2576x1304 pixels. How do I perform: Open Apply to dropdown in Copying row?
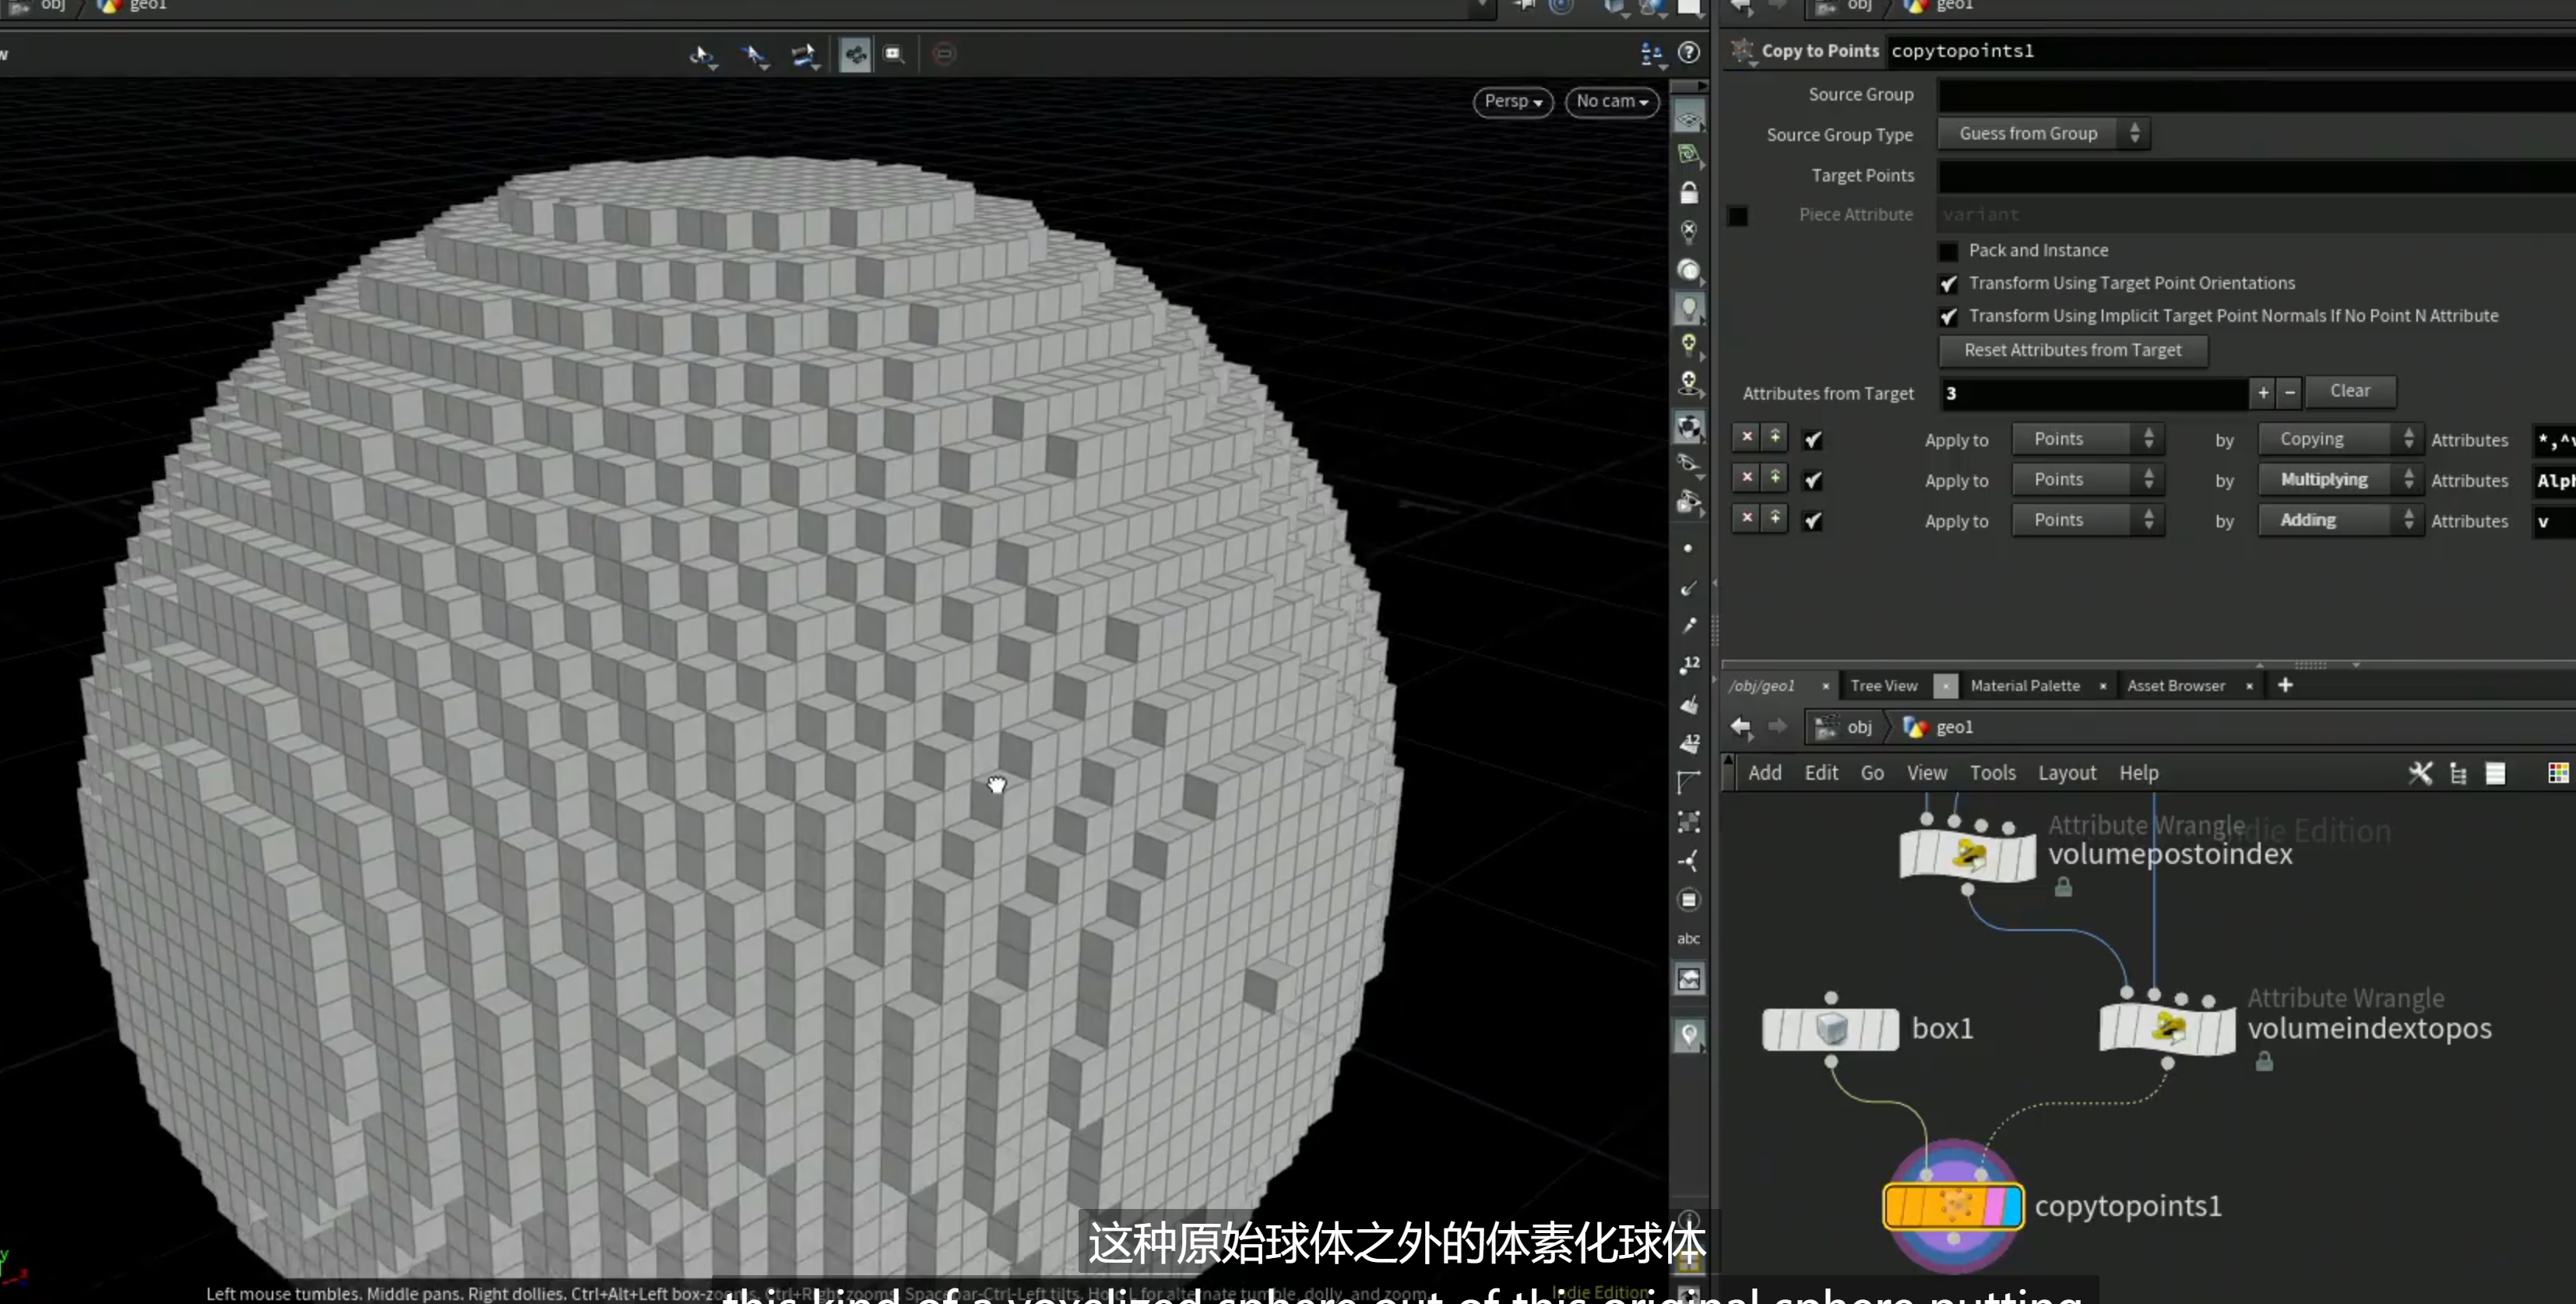2088,439
